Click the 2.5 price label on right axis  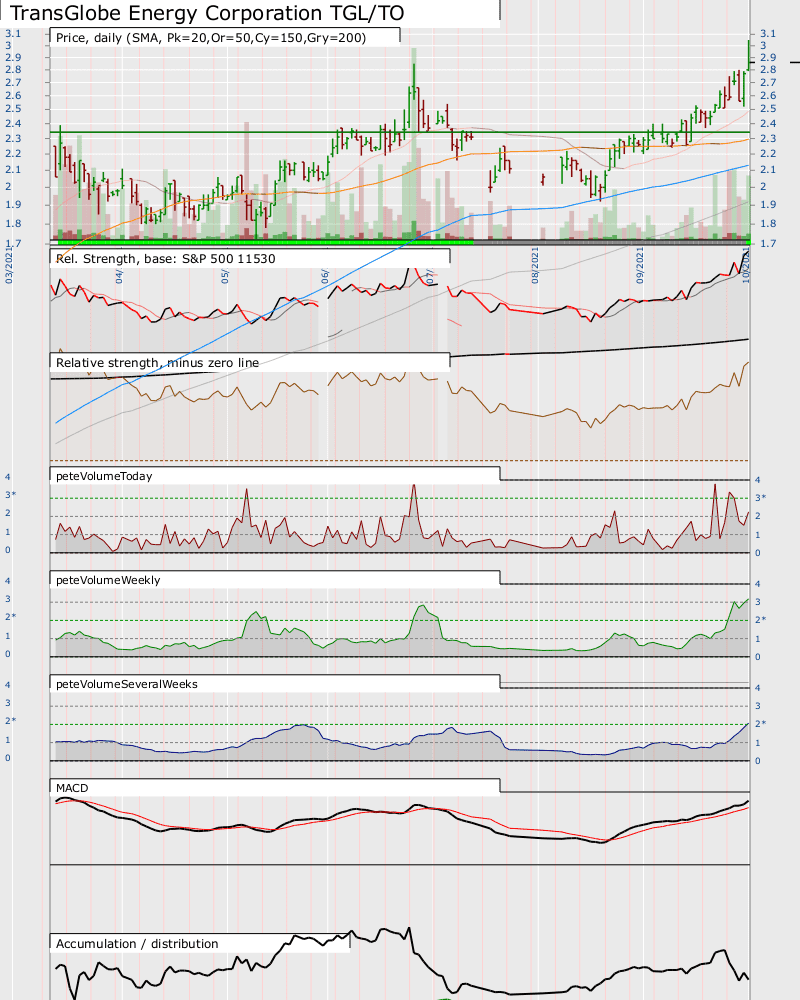(768, 108)
